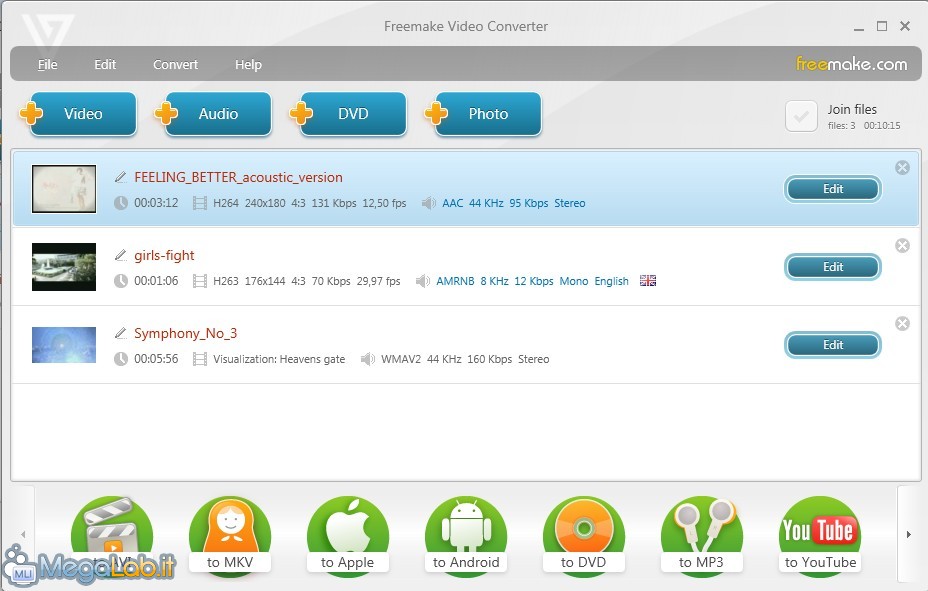928x591 pixels.
Task: Open the File menu
Action: point(47,64)
